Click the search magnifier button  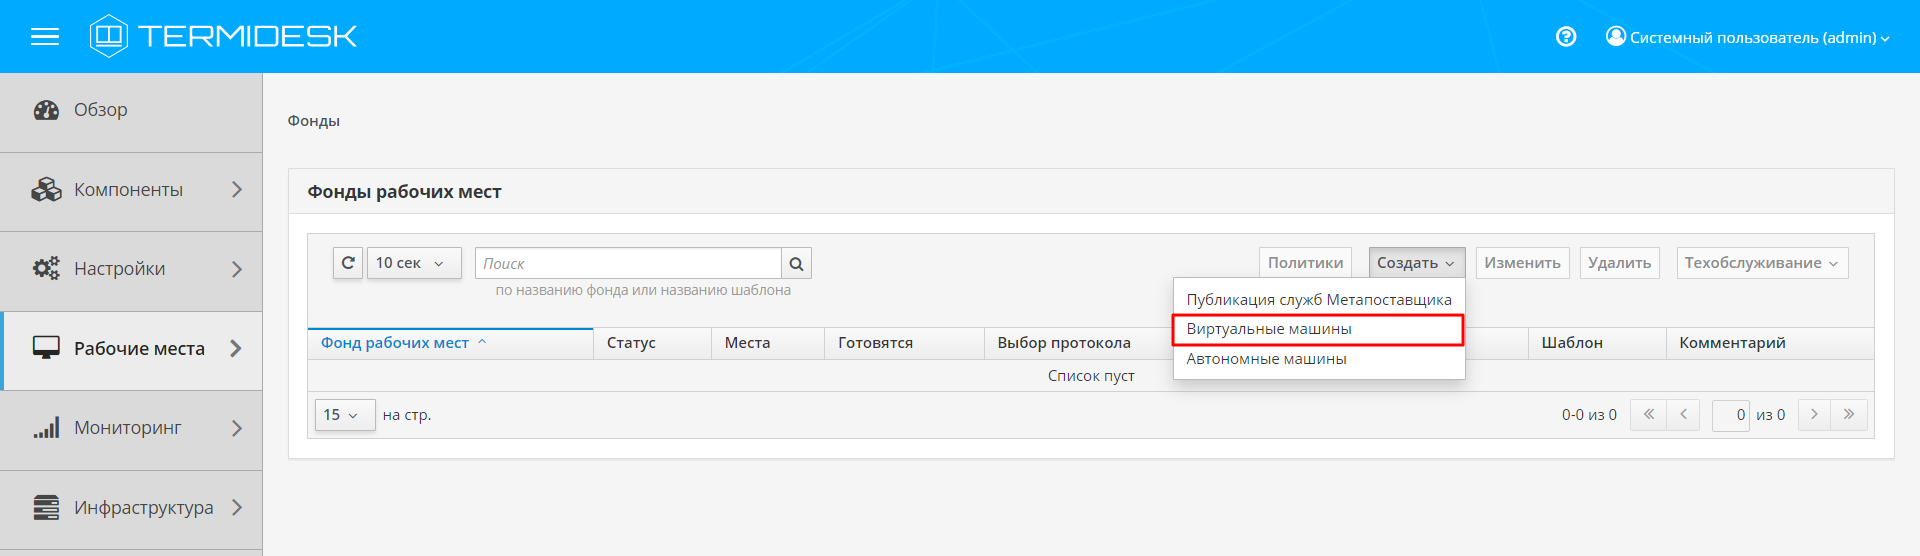click(796, 264)
